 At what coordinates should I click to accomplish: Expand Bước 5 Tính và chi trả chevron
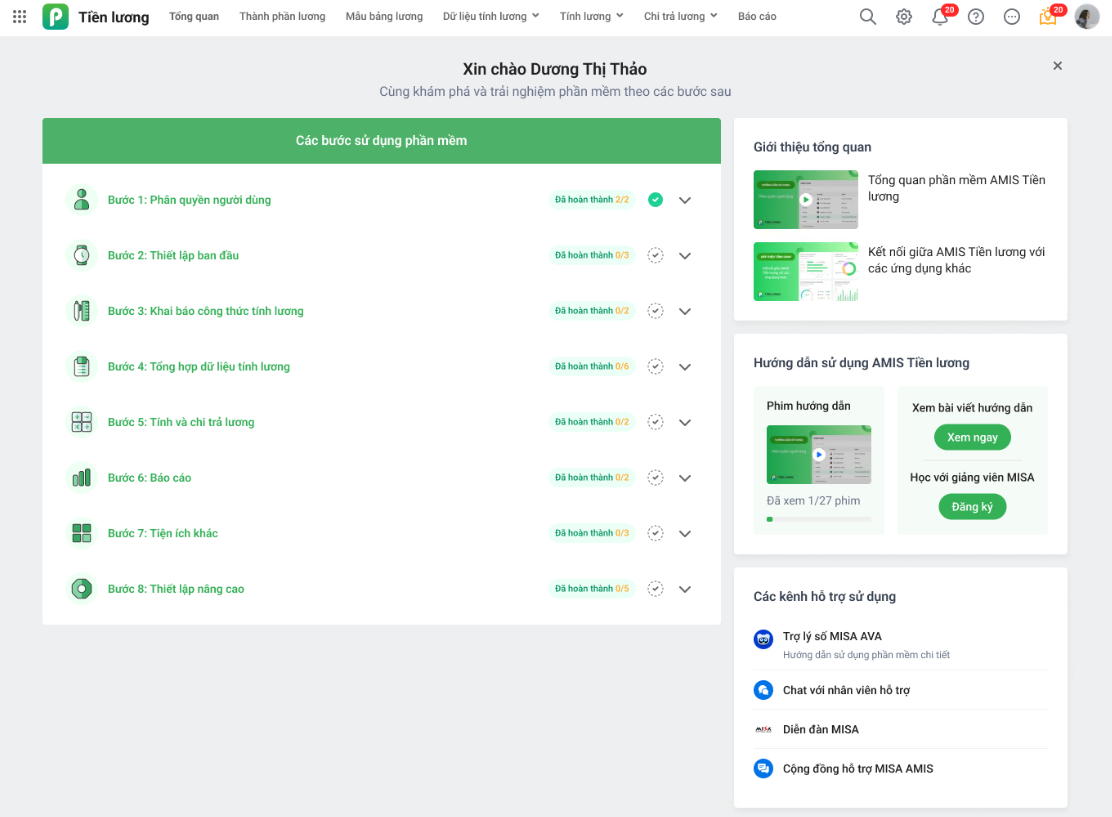tap(684, 423)
